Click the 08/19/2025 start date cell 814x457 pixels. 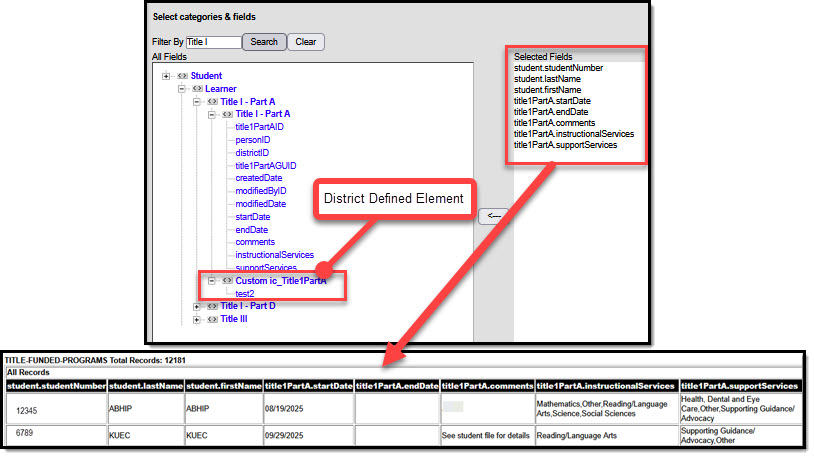point(309,409)
